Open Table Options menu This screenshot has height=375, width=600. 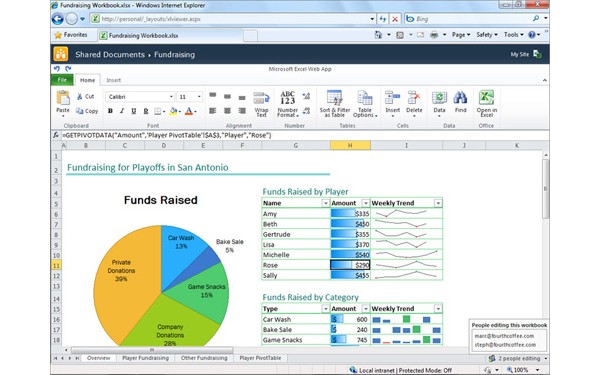point(365,104)
